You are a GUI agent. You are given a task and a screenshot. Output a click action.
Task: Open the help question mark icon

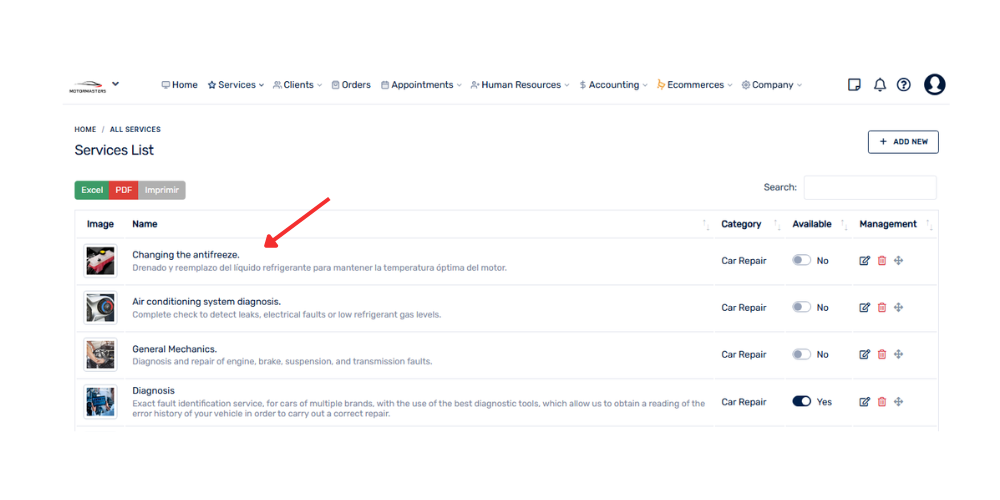click(904, 85)
